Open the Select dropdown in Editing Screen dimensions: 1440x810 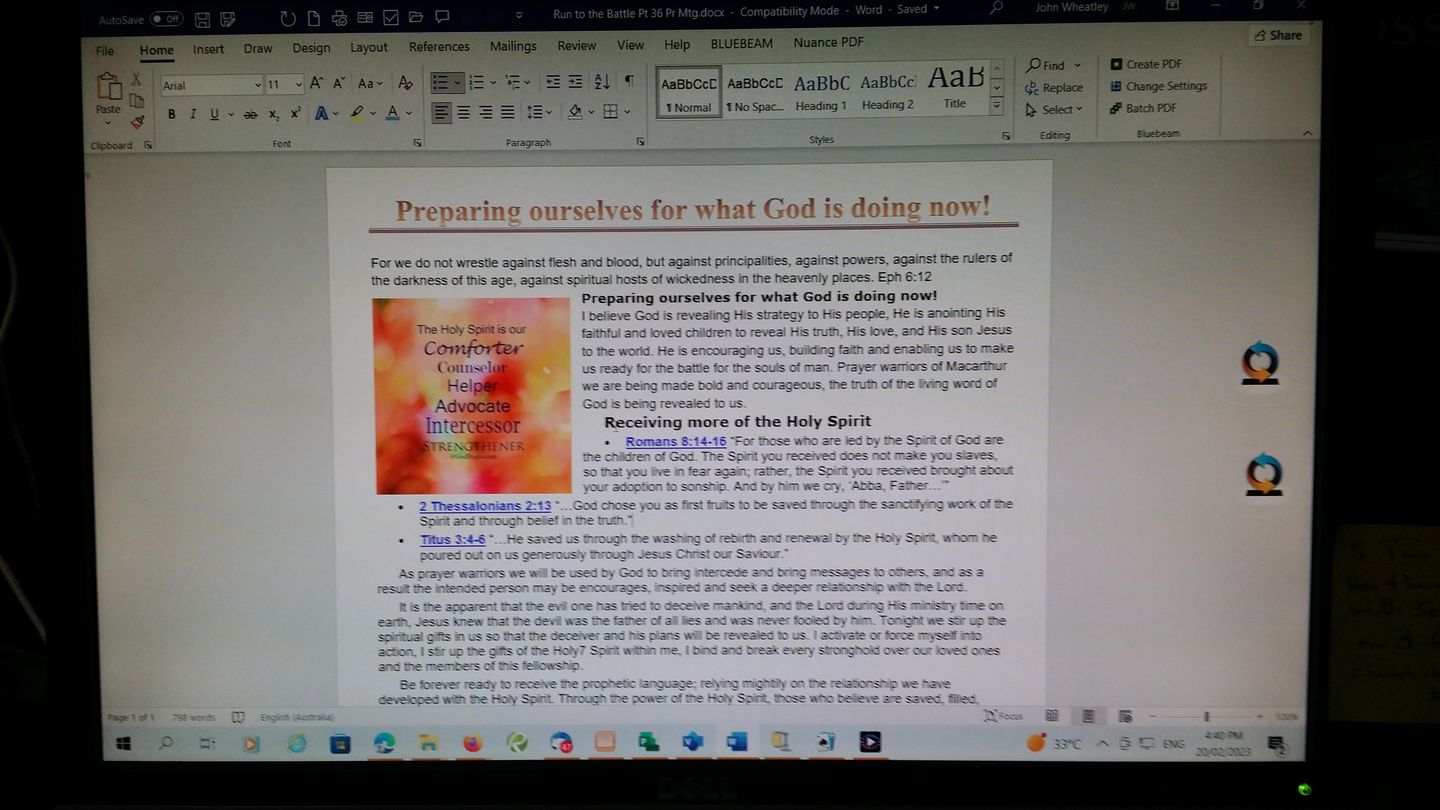click(x=1055, y=109)
